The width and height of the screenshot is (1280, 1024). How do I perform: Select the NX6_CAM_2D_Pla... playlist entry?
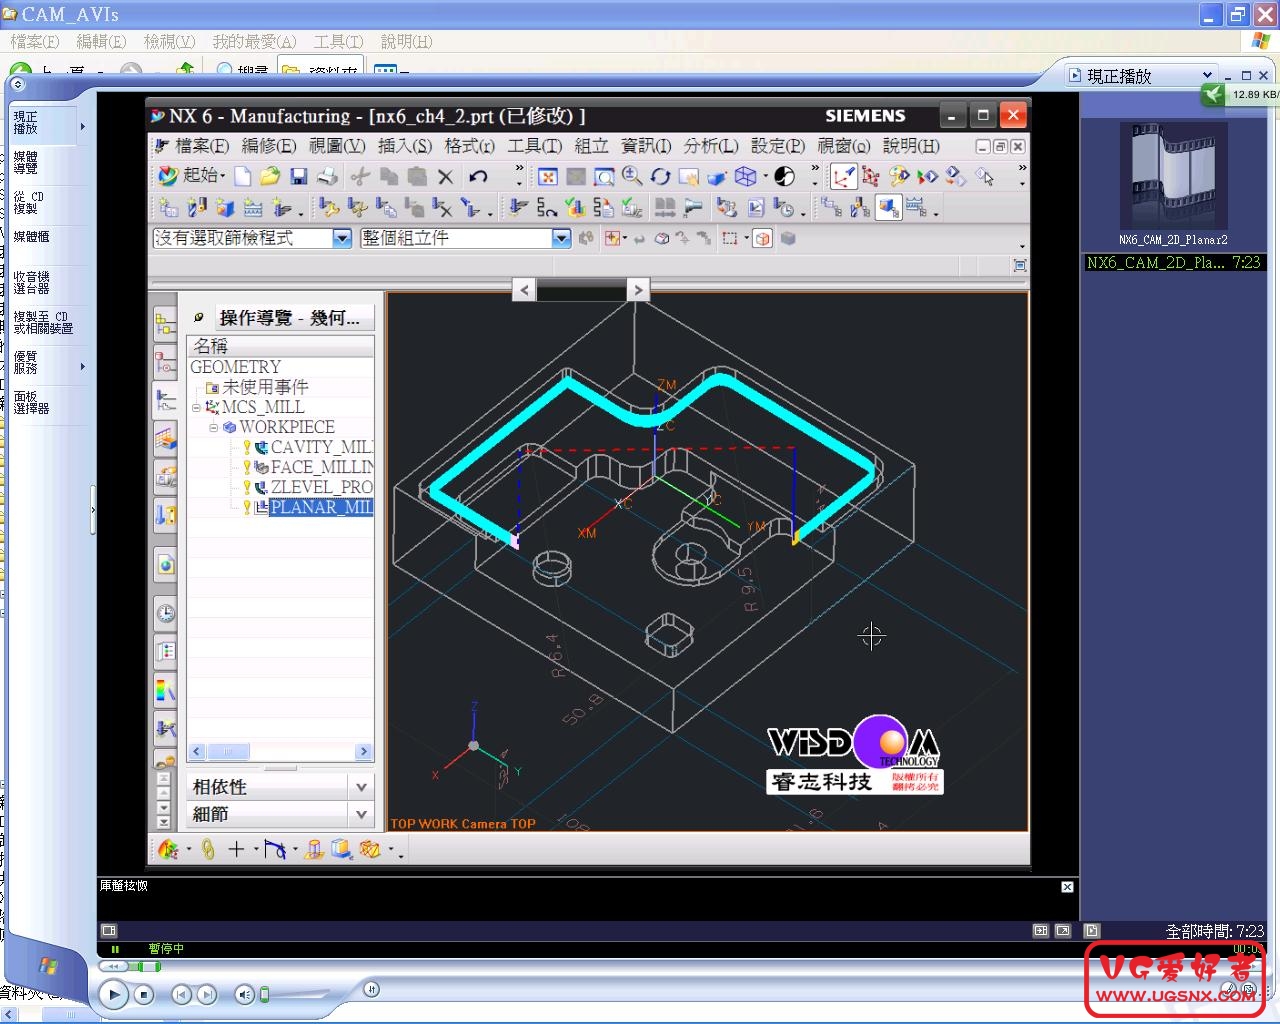pyautogui.click(x=1175, y=262)
